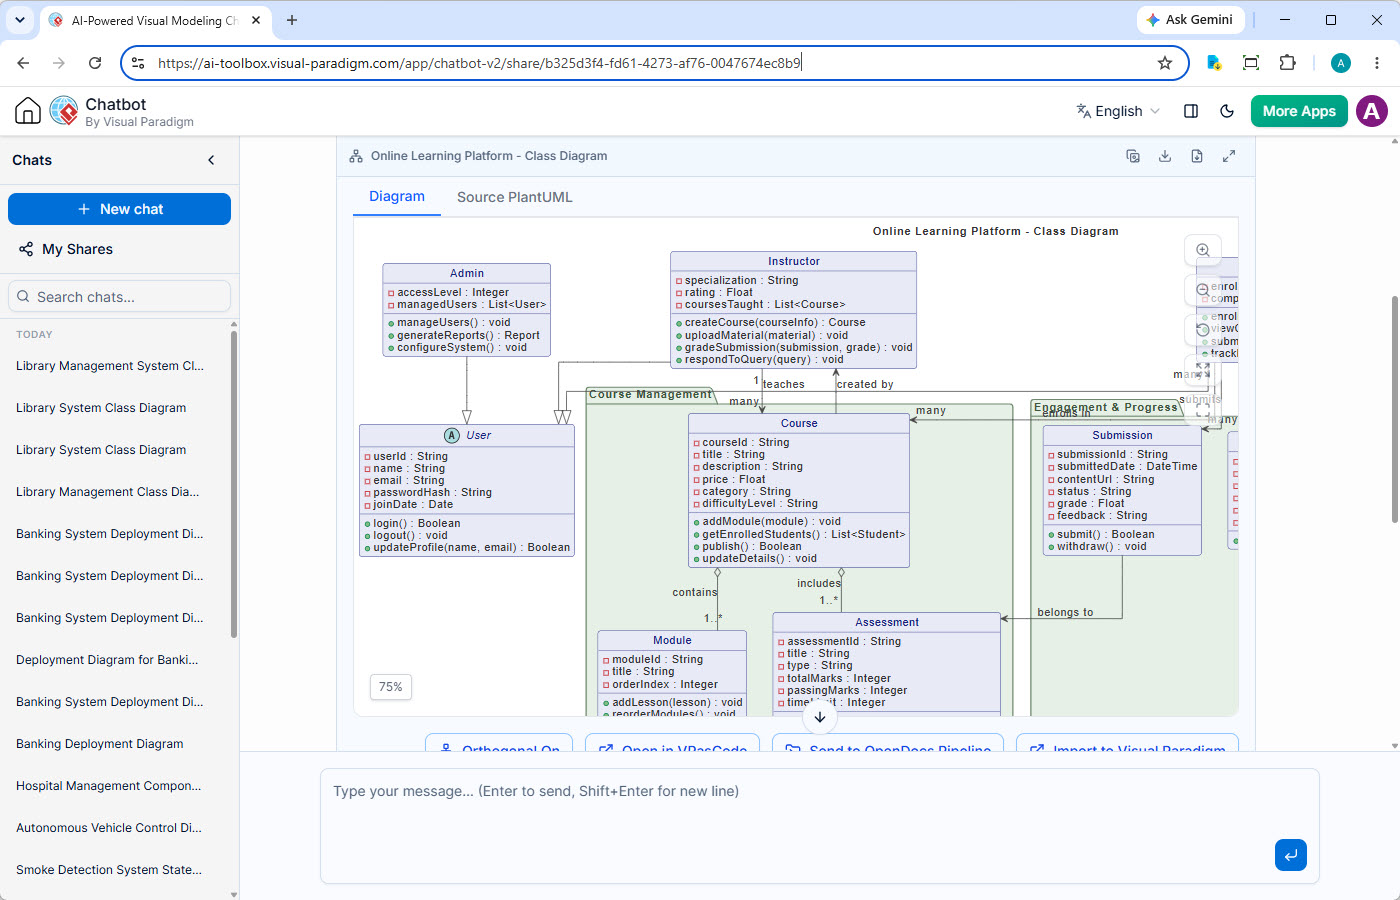
Task: Open chat 'Library Management System Cl...'
Action: pos(110,366)
